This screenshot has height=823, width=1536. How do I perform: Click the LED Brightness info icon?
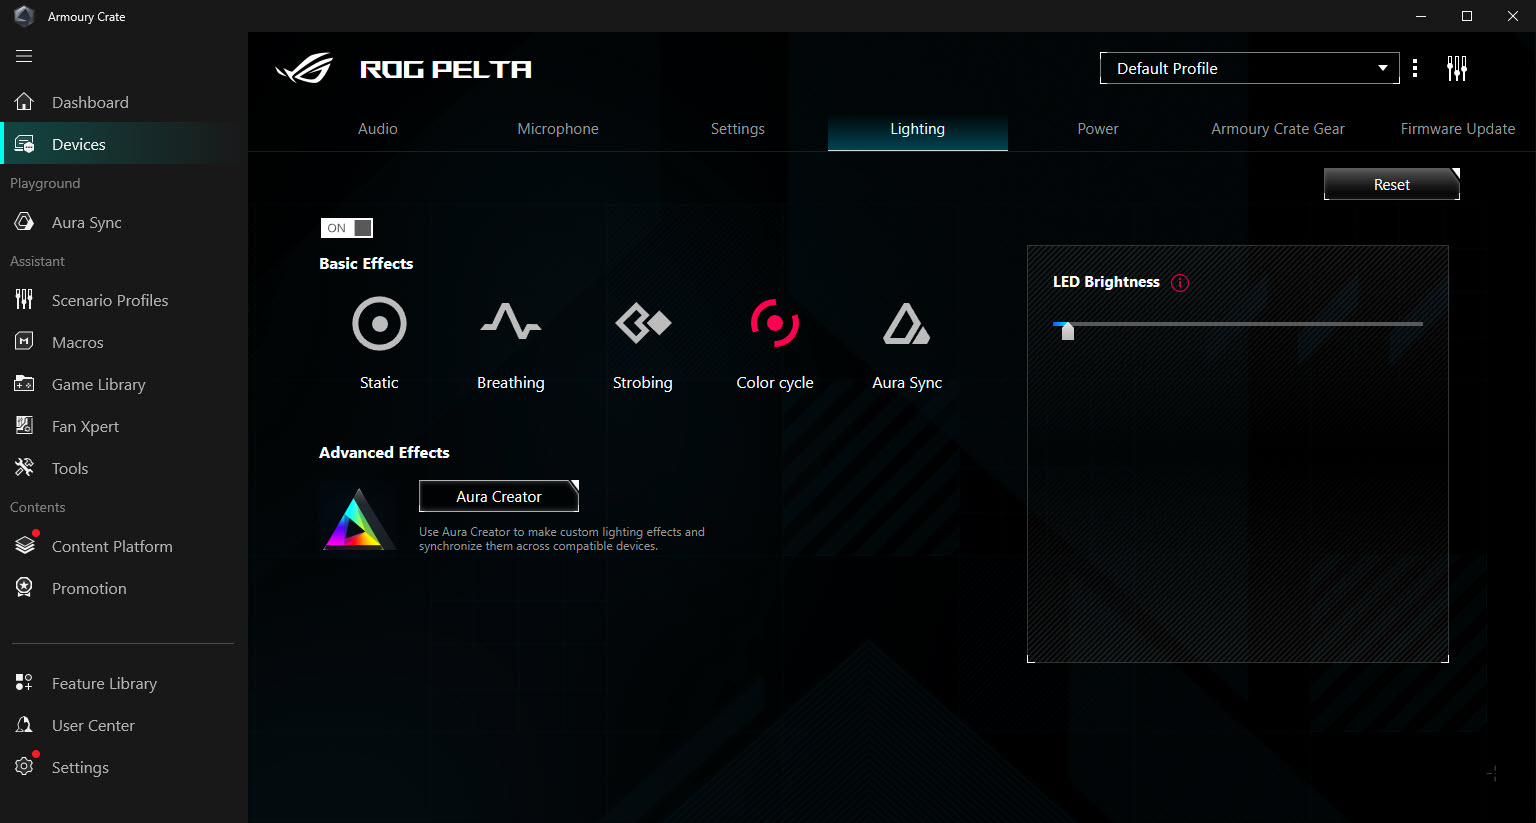click(x=1180, y=283)
